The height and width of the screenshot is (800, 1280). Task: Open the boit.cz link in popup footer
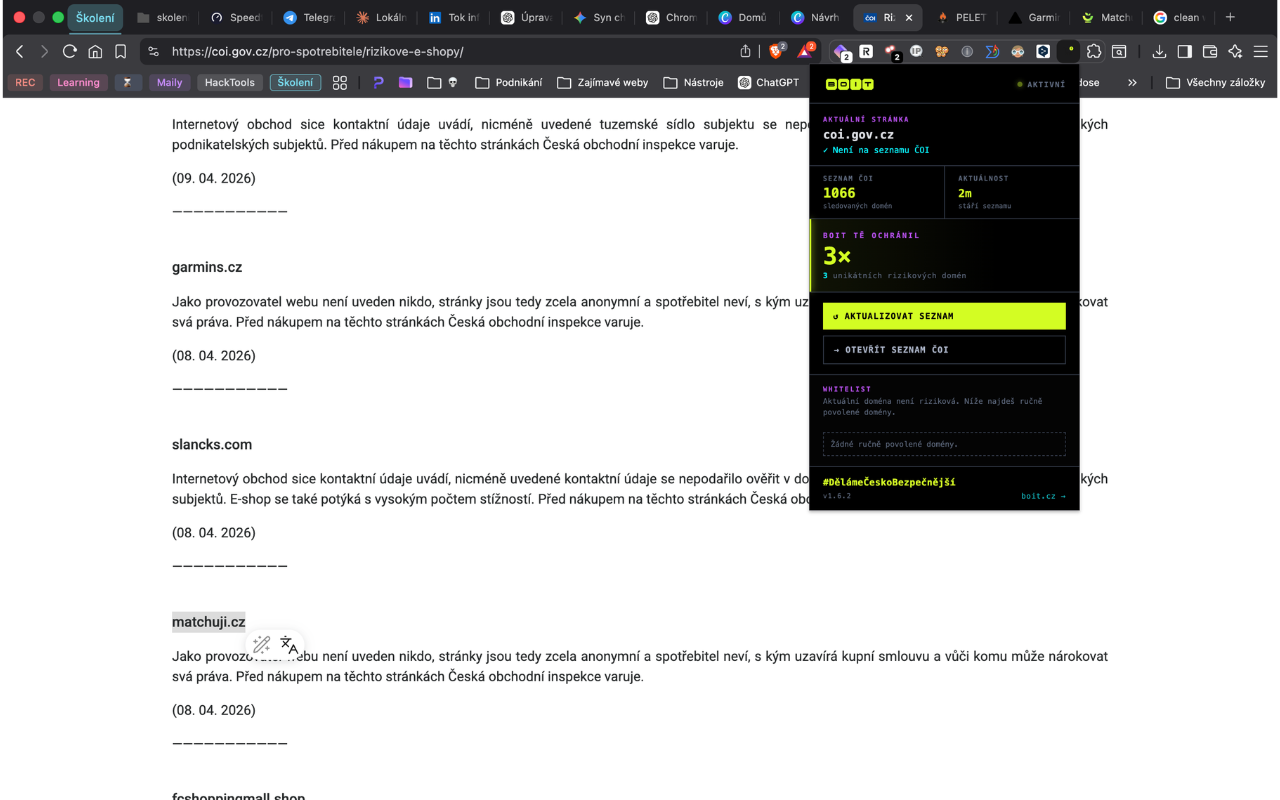point(1043,496)
